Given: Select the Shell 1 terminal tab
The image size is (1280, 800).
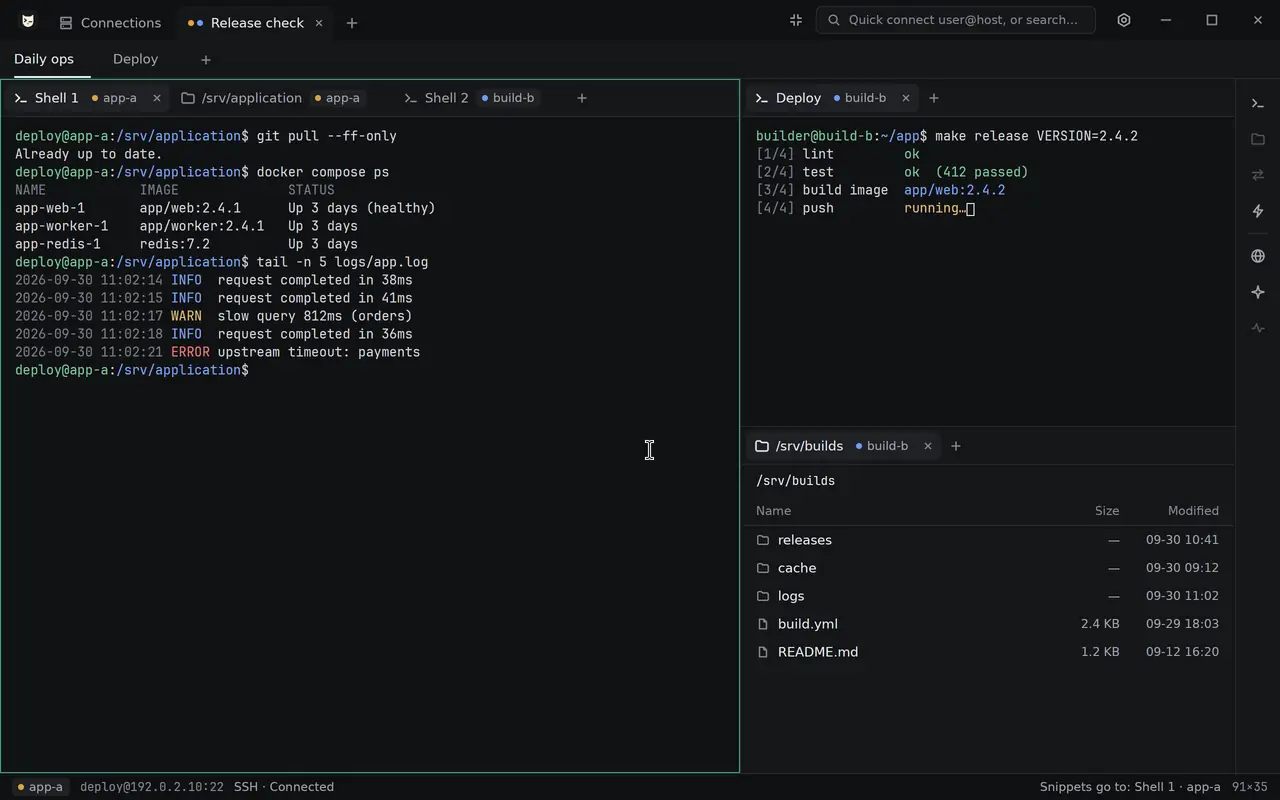Looking at the screenshot, I should (87, 98).
